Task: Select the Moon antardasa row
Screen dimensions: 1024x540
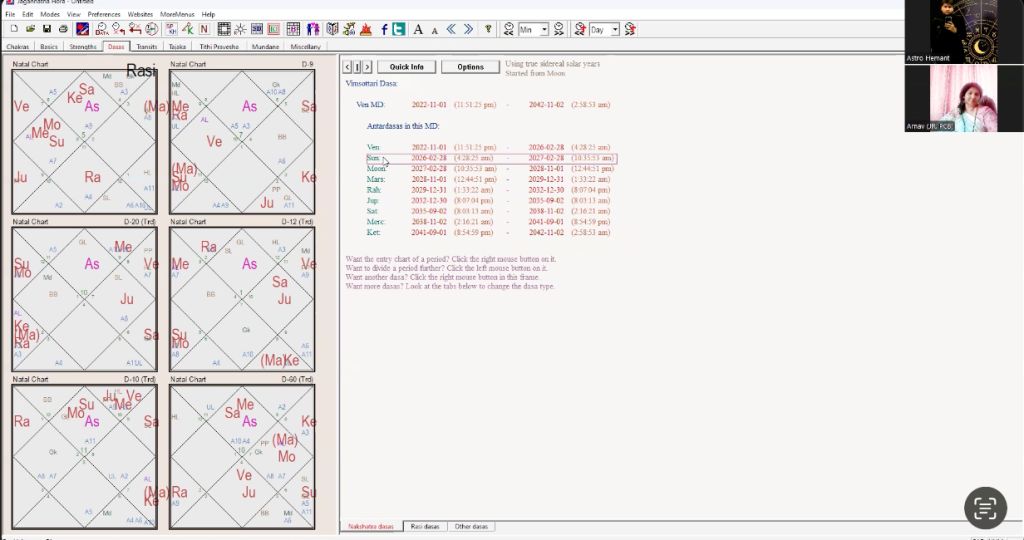Action: (490, 168)
